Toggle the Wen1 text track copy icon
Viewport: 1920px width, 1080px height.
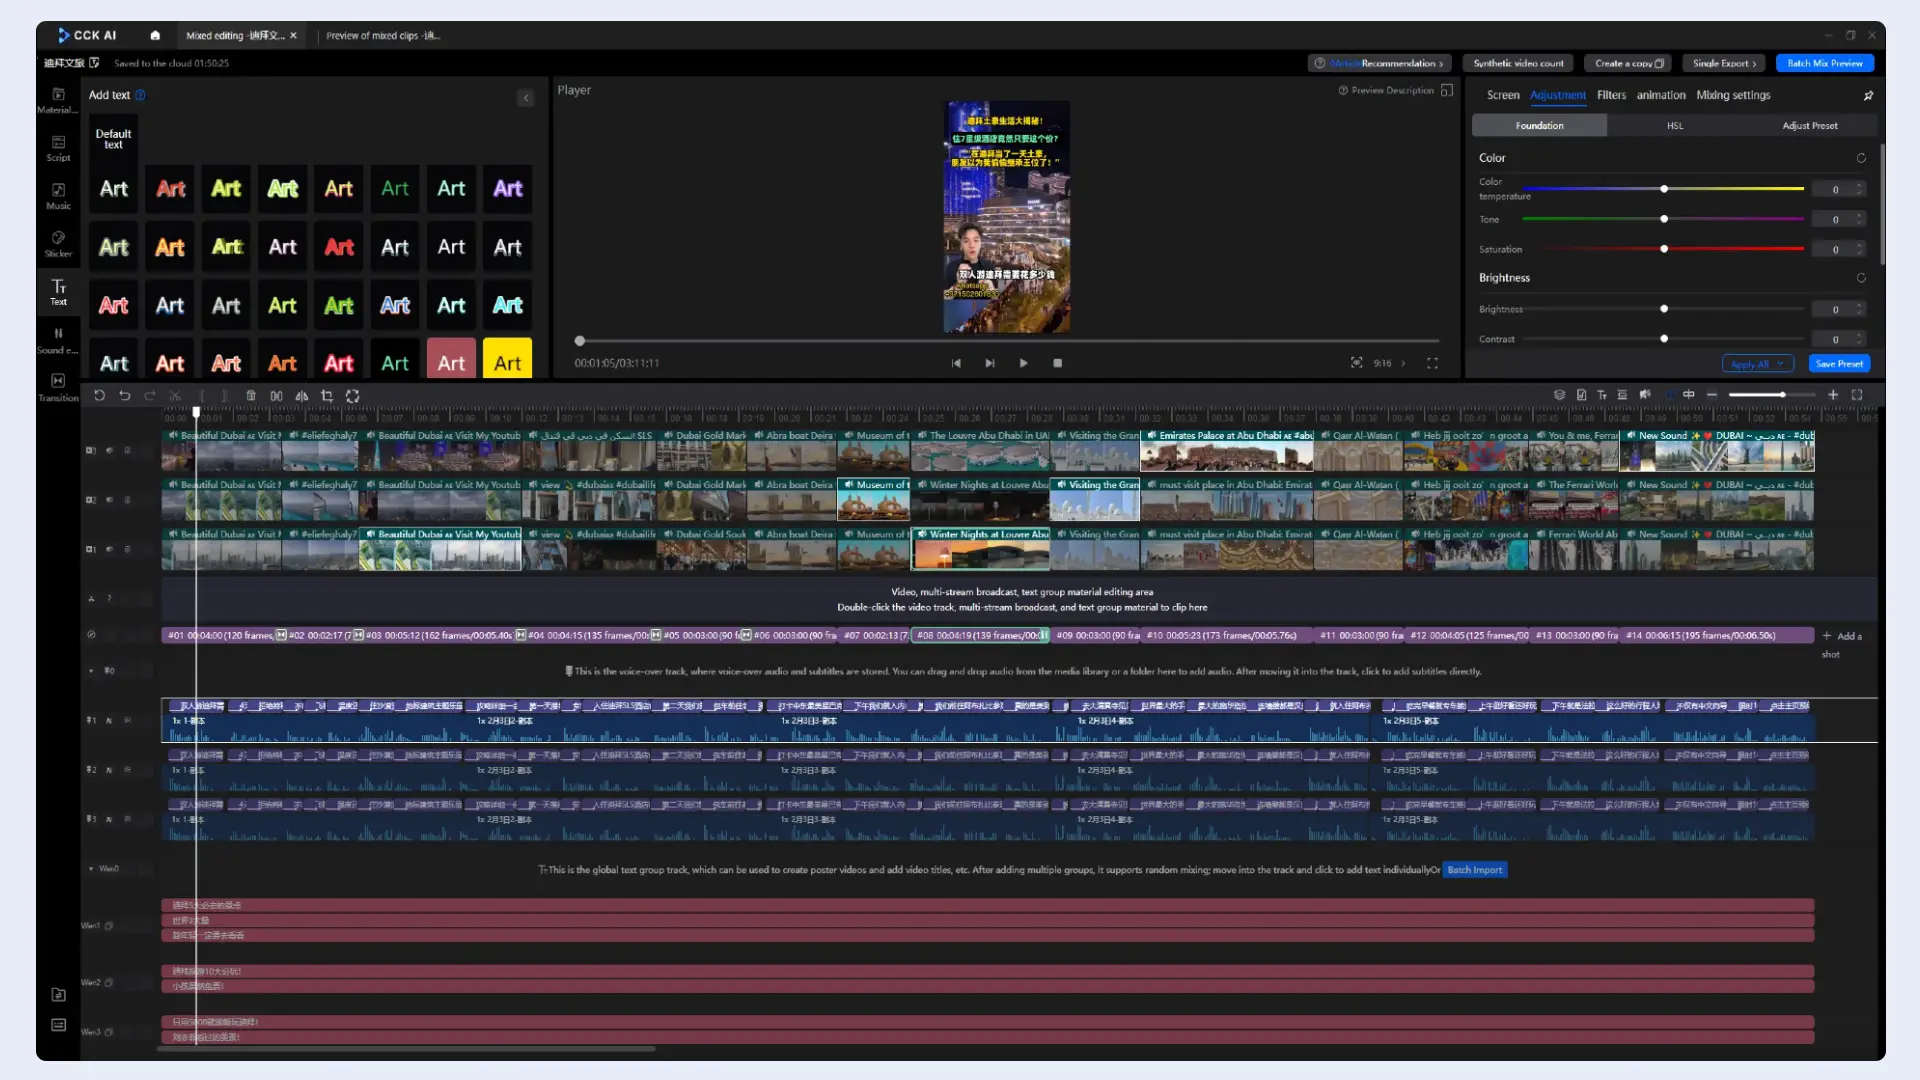[109, 926]
